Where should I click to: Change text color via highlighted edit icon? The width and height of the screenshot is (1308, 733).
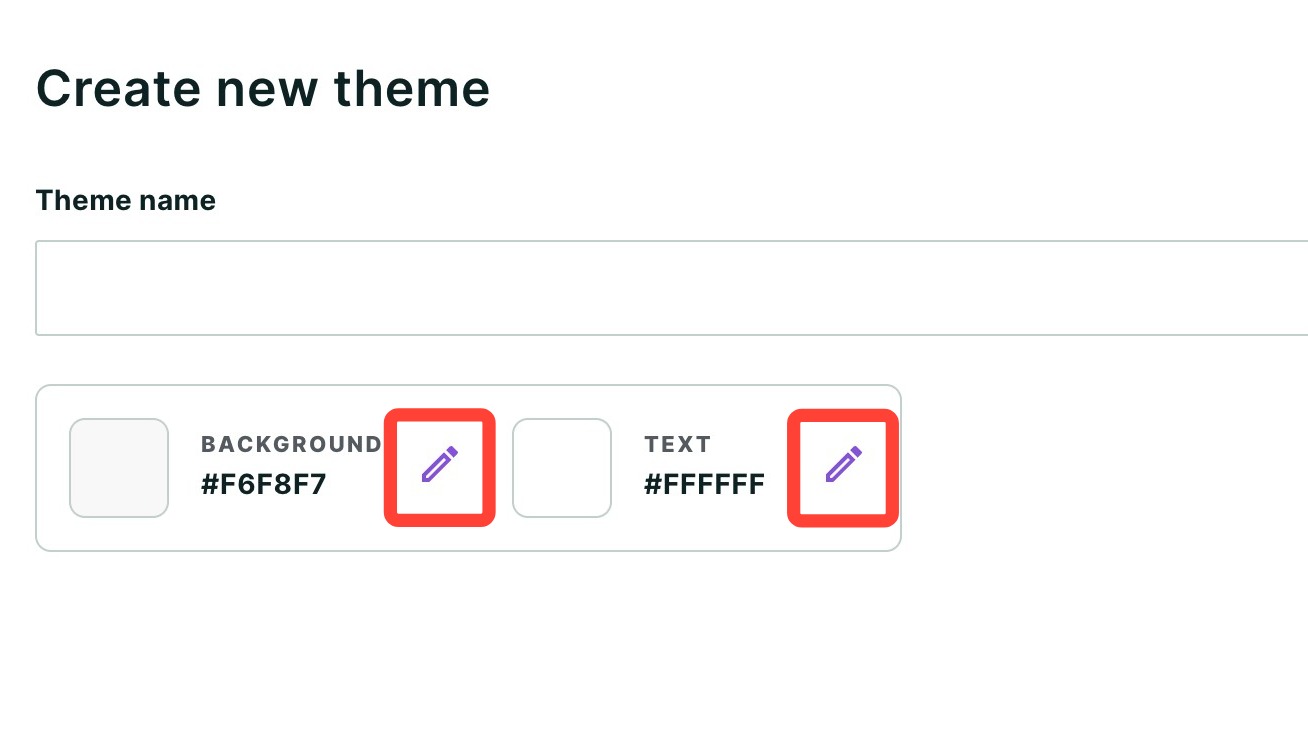(x=843, y=466)
